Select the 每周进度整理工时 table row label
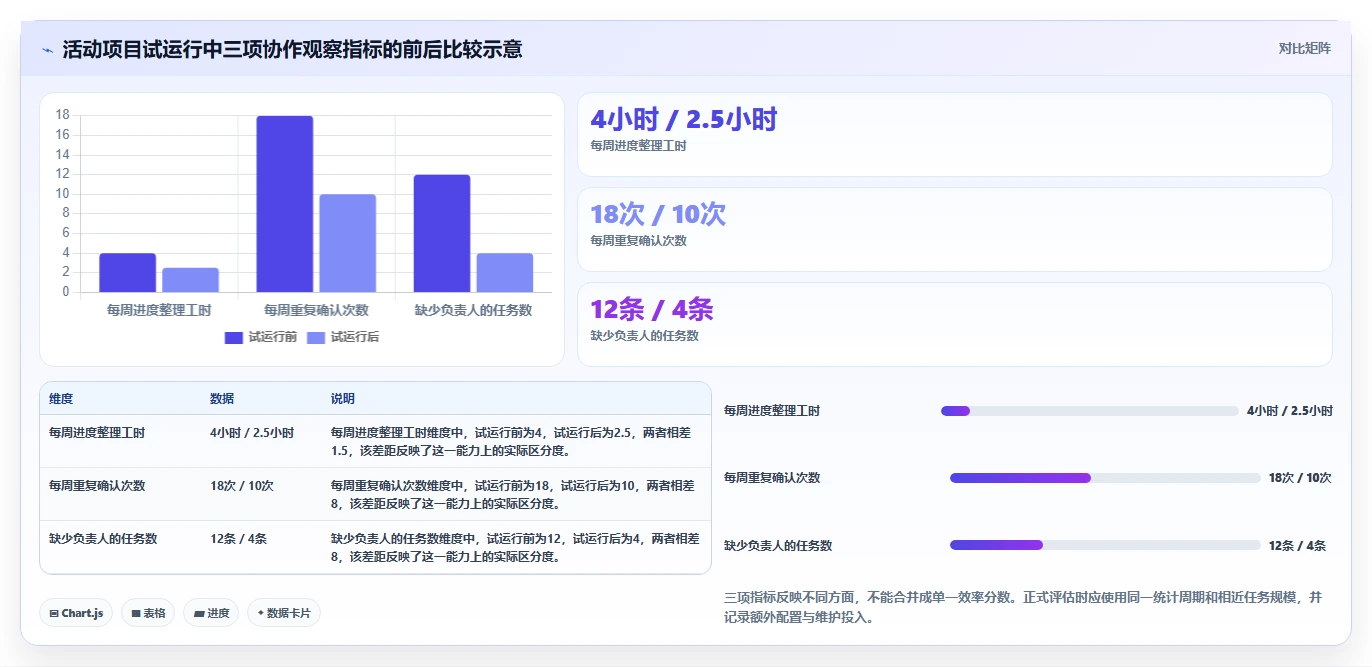This screenshot has width=1372, height=667. [97, 433]
